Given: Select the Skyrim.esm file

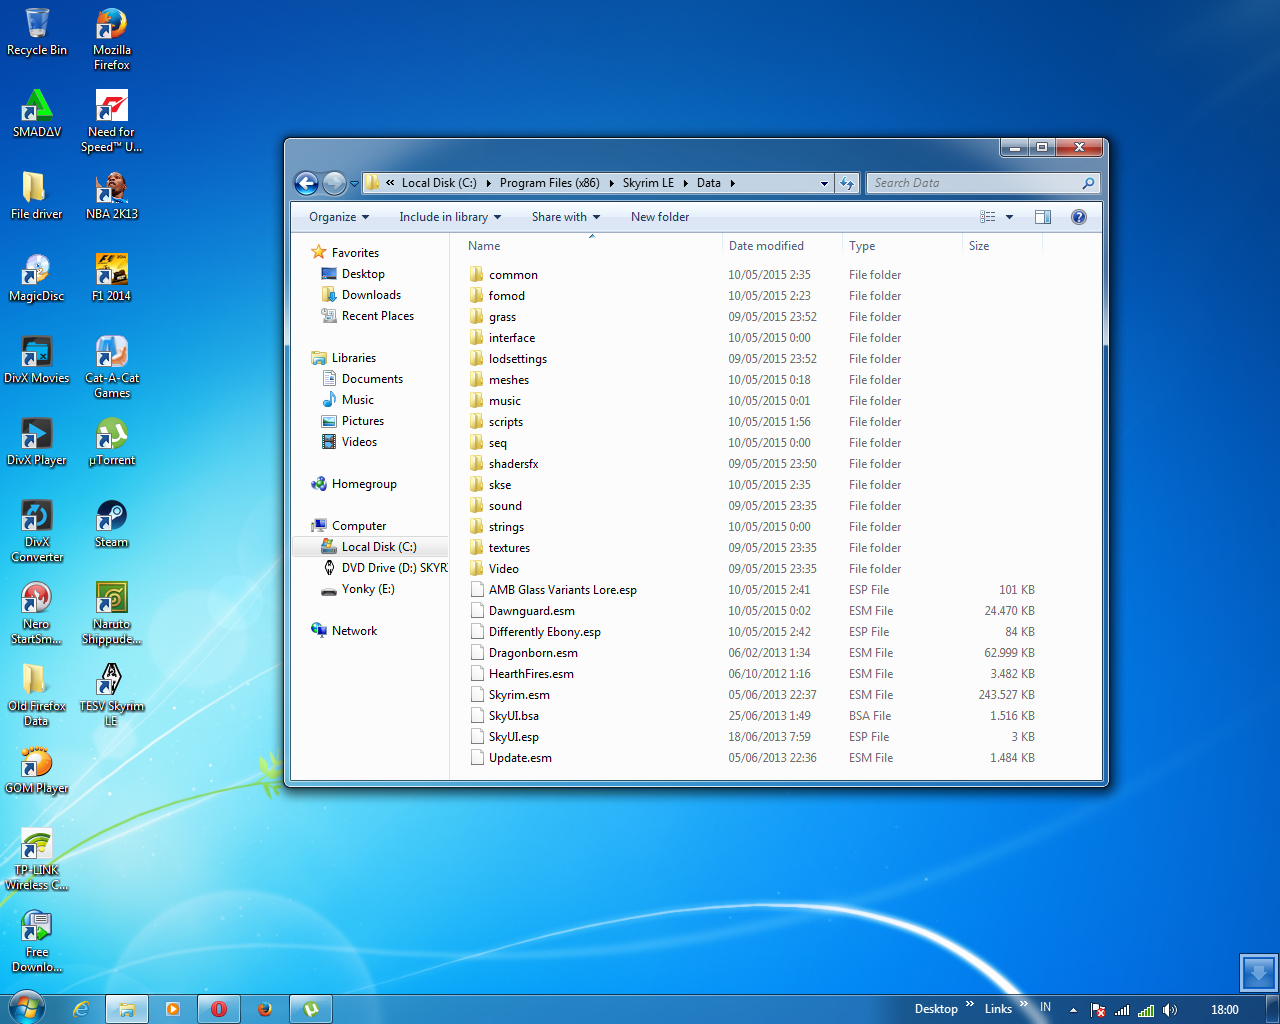Looking at the screenshot, I should coord(519,695).
